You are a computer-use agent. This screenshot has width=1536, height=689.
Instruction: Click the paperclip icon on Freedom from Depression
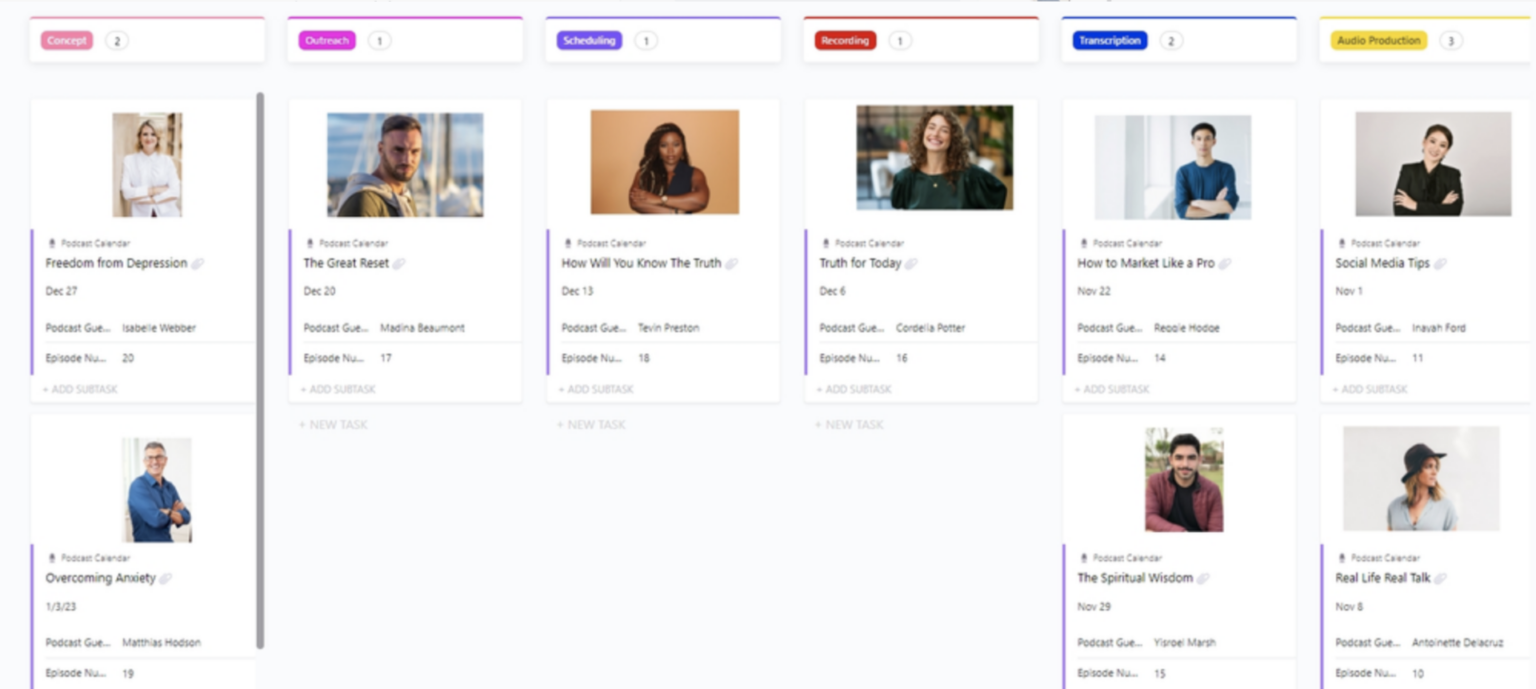[199, 263]
